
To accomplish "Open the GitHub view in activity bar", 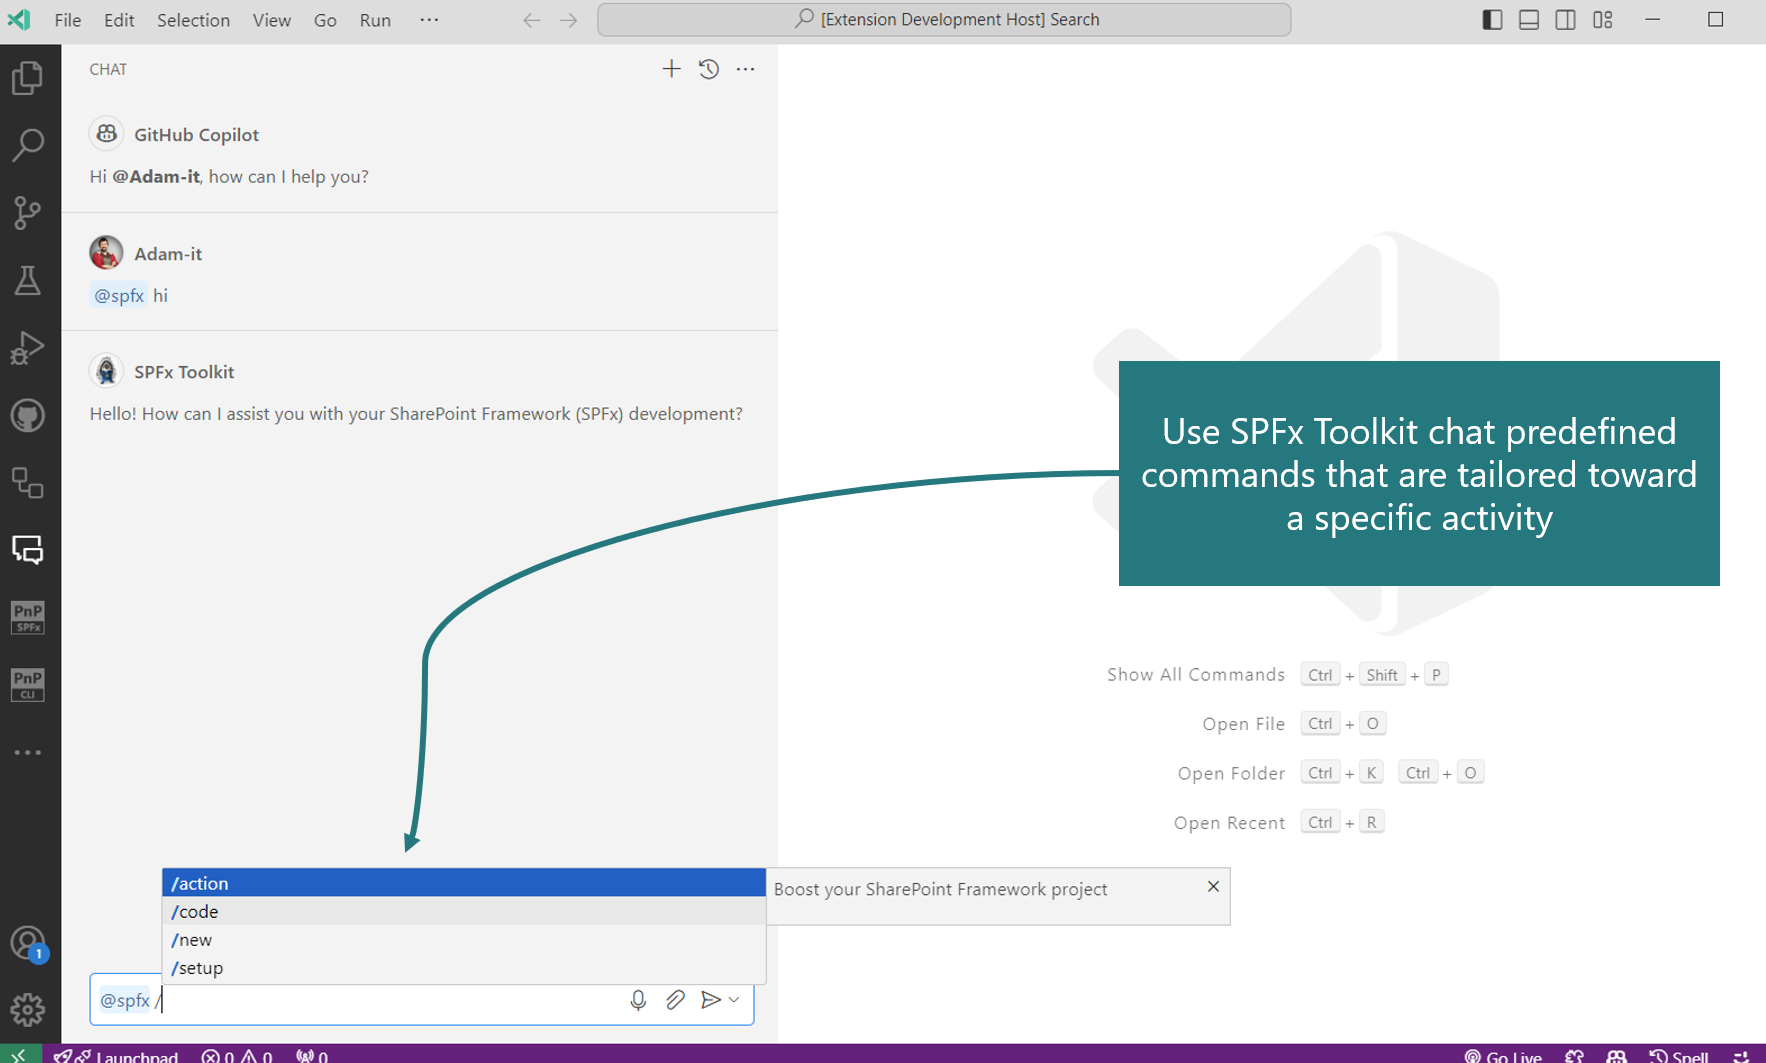I will [x=28, y=415].
